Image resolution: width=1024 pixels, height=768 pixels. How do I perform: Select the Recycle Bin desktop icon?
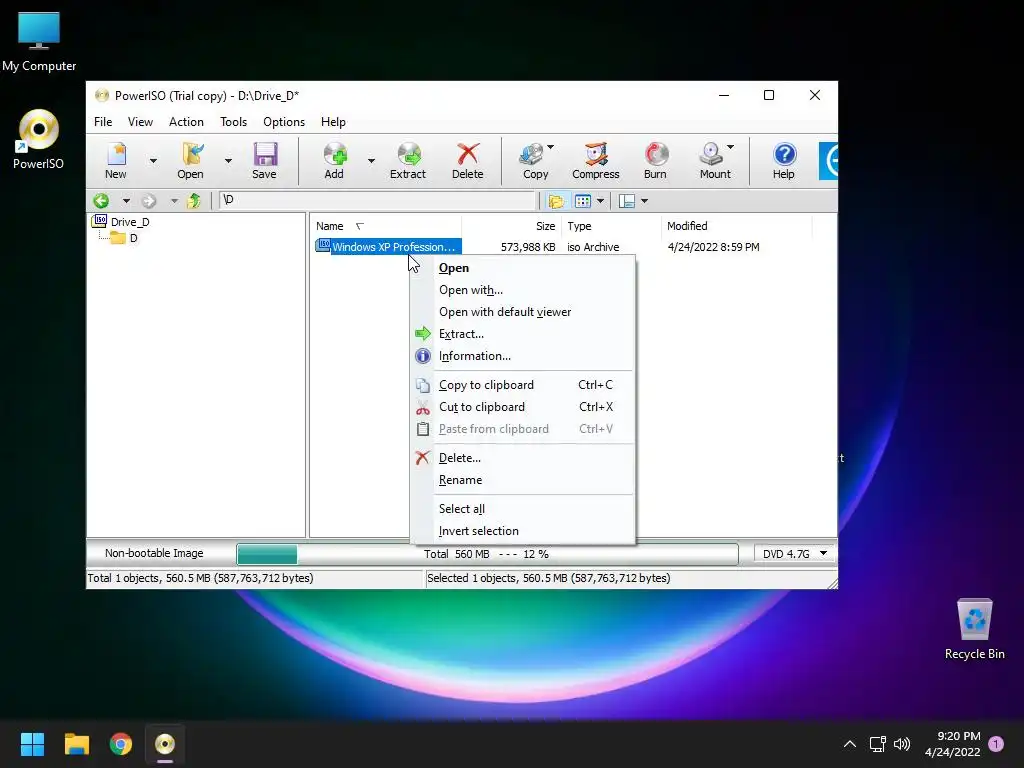[974, 630]
